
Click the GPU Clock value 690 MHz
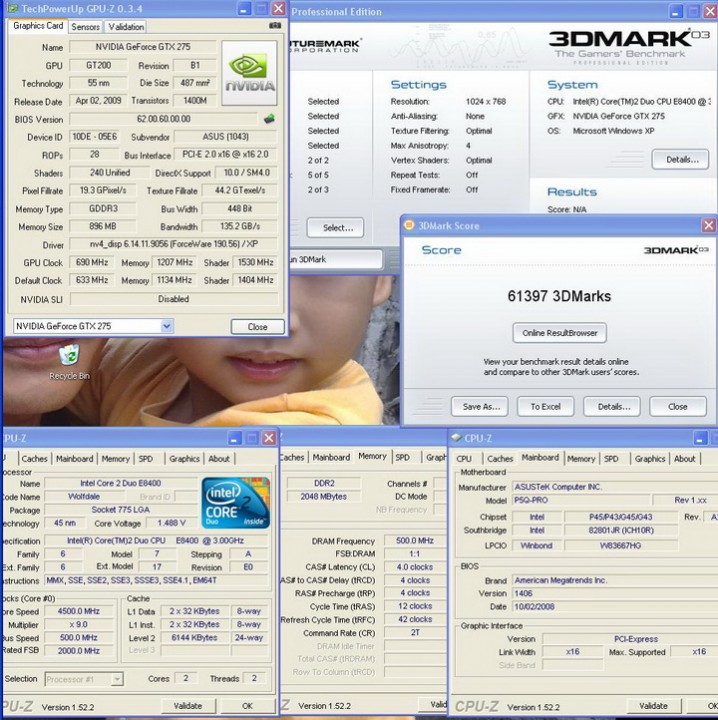pos(92,262)
